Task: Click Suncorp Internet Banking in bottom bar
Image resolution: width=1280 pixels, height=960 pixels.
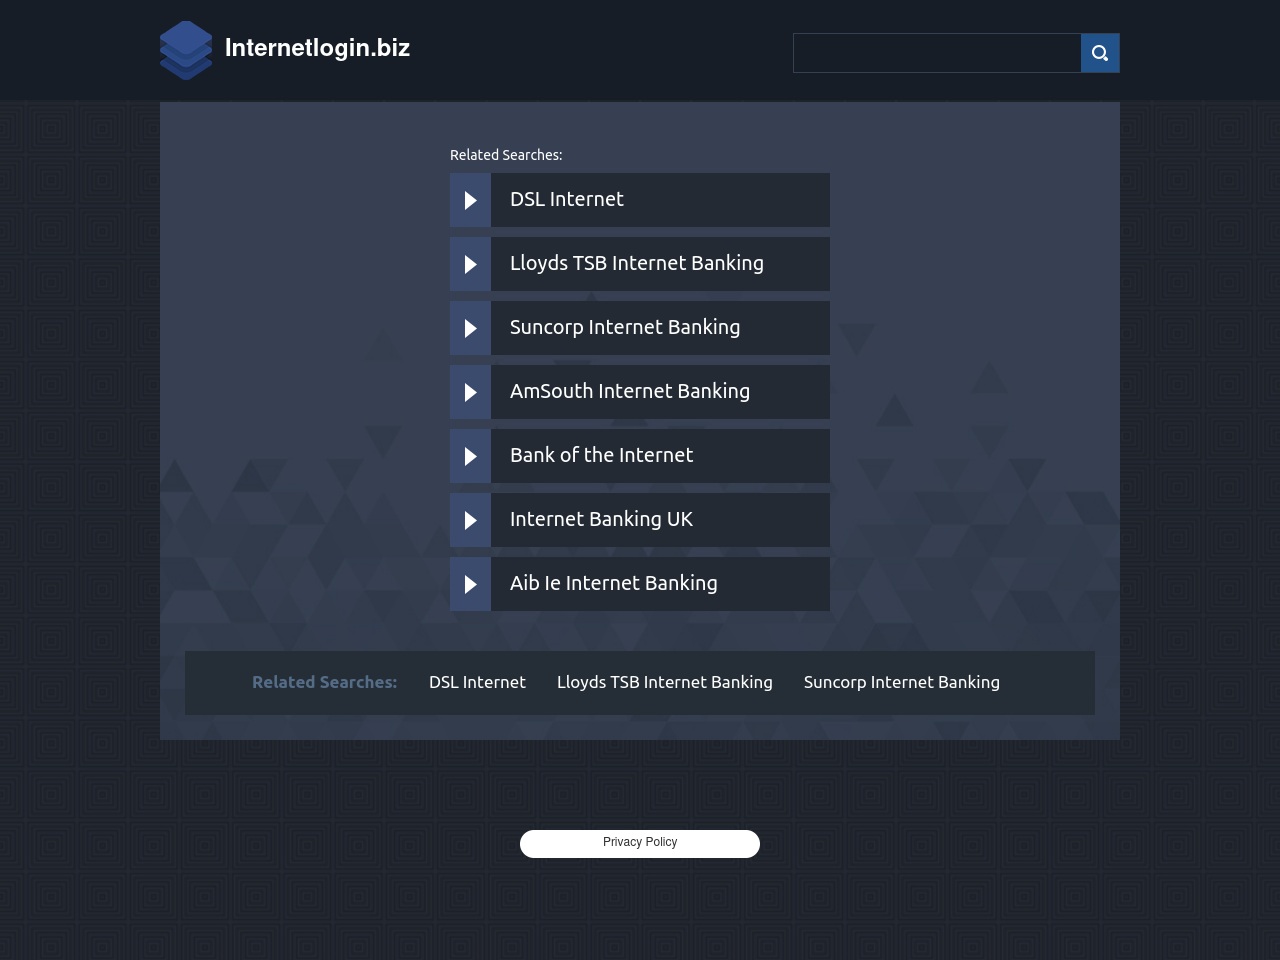Action: [902, 682]
